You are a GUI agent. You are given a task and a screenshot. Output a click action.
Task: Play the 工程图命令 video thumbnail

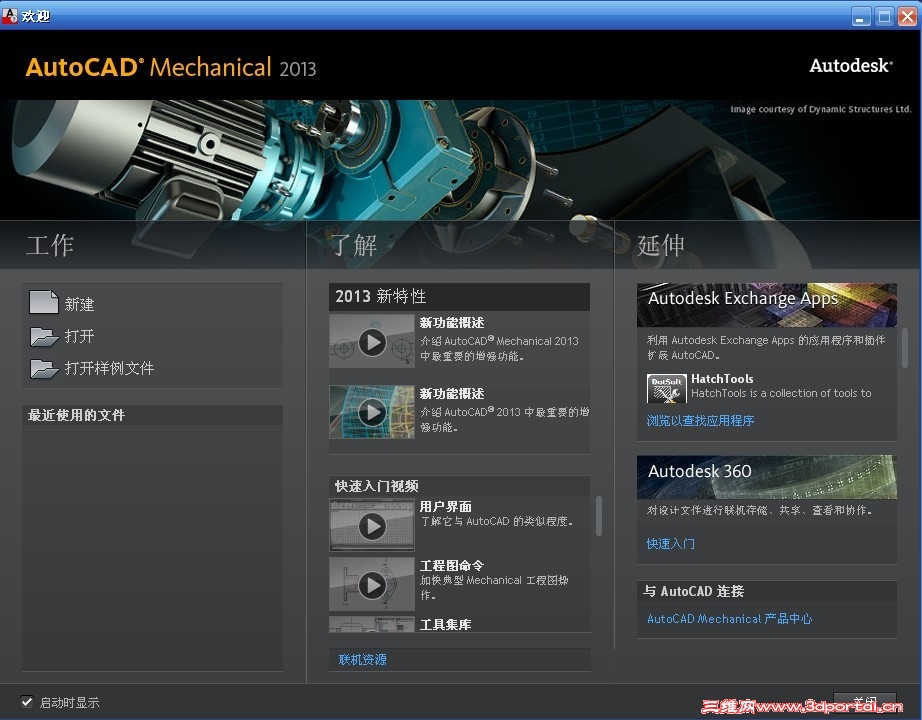click(372, 584)
